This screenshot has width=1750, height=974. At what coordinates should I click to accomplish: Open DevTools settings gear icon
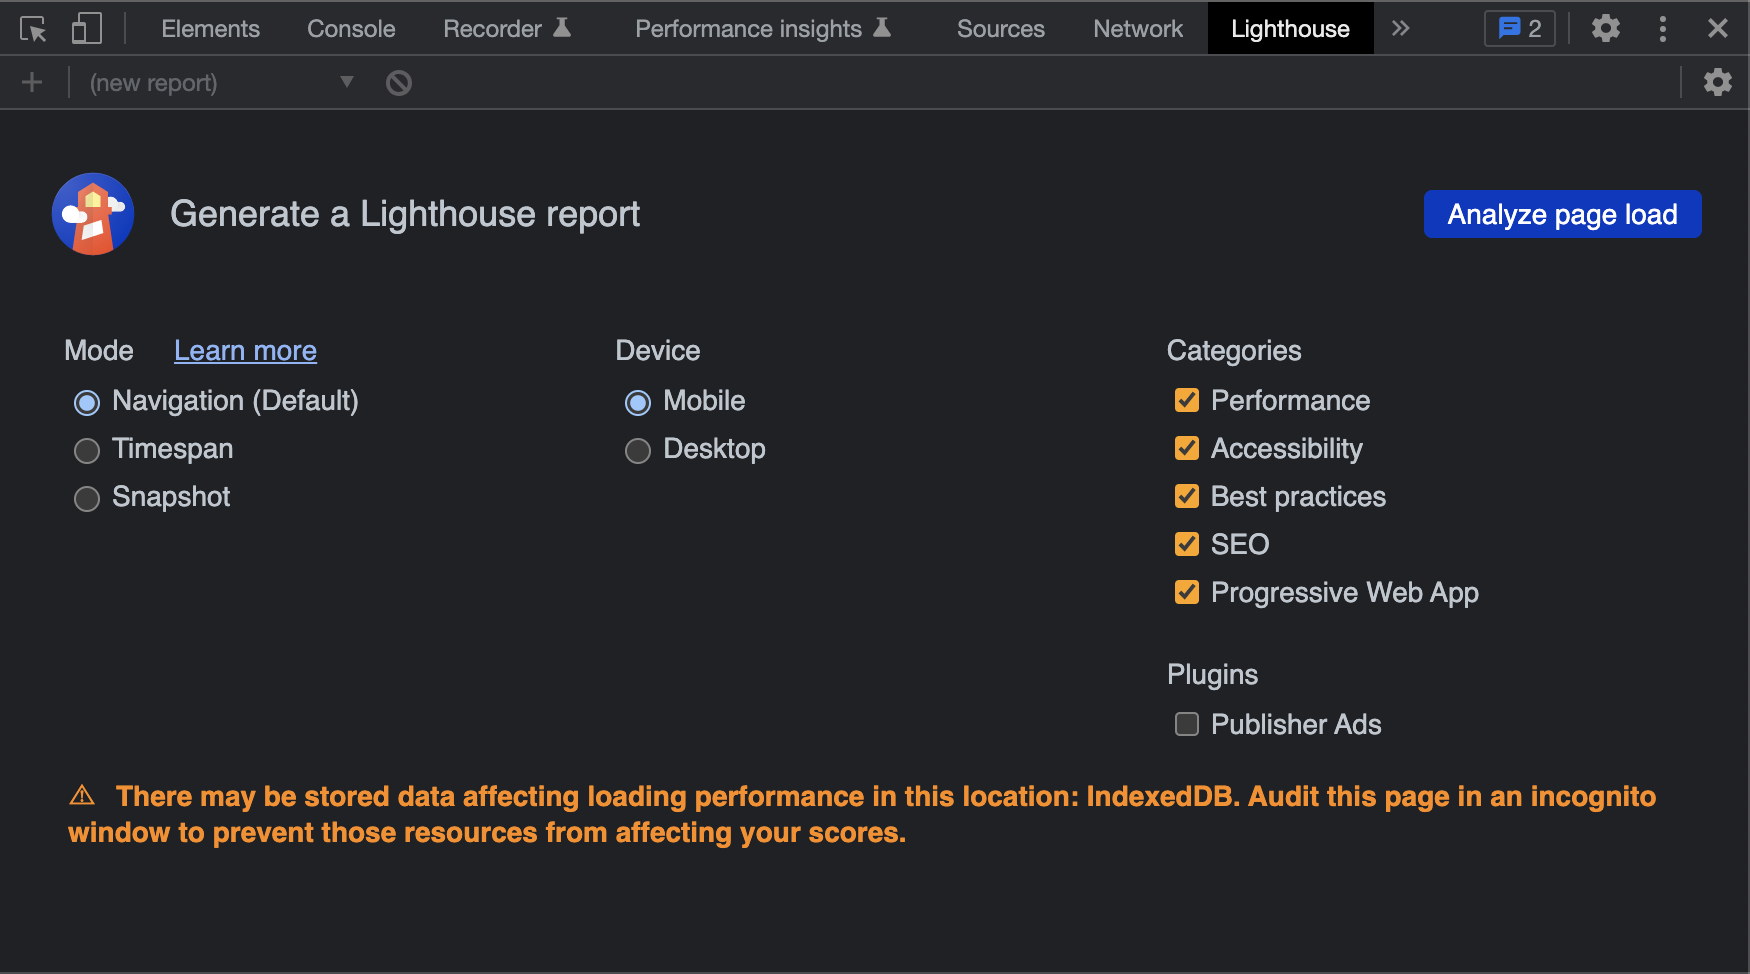(1605, 29)
